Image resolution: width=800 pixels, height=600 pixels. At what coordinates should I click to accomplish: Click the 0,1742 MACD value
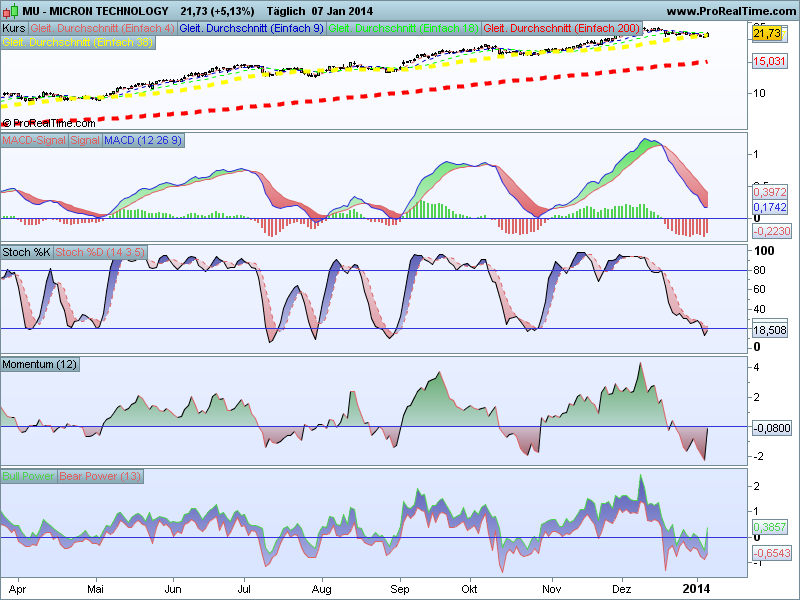769,207
